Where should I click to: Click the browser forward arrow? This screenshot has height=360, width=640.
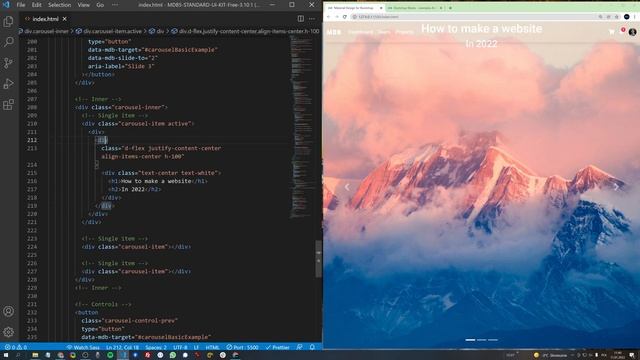(337, 17)
